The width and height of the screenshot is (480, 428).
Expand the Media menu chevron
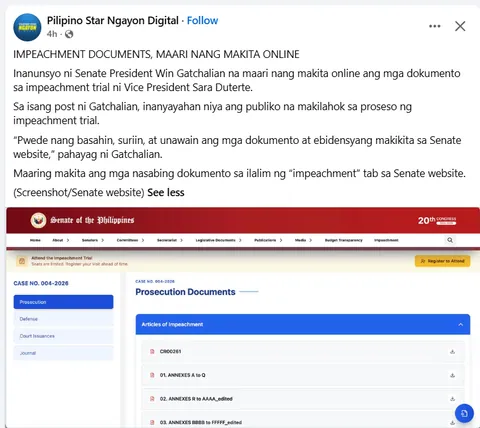[x=311, y=240]
